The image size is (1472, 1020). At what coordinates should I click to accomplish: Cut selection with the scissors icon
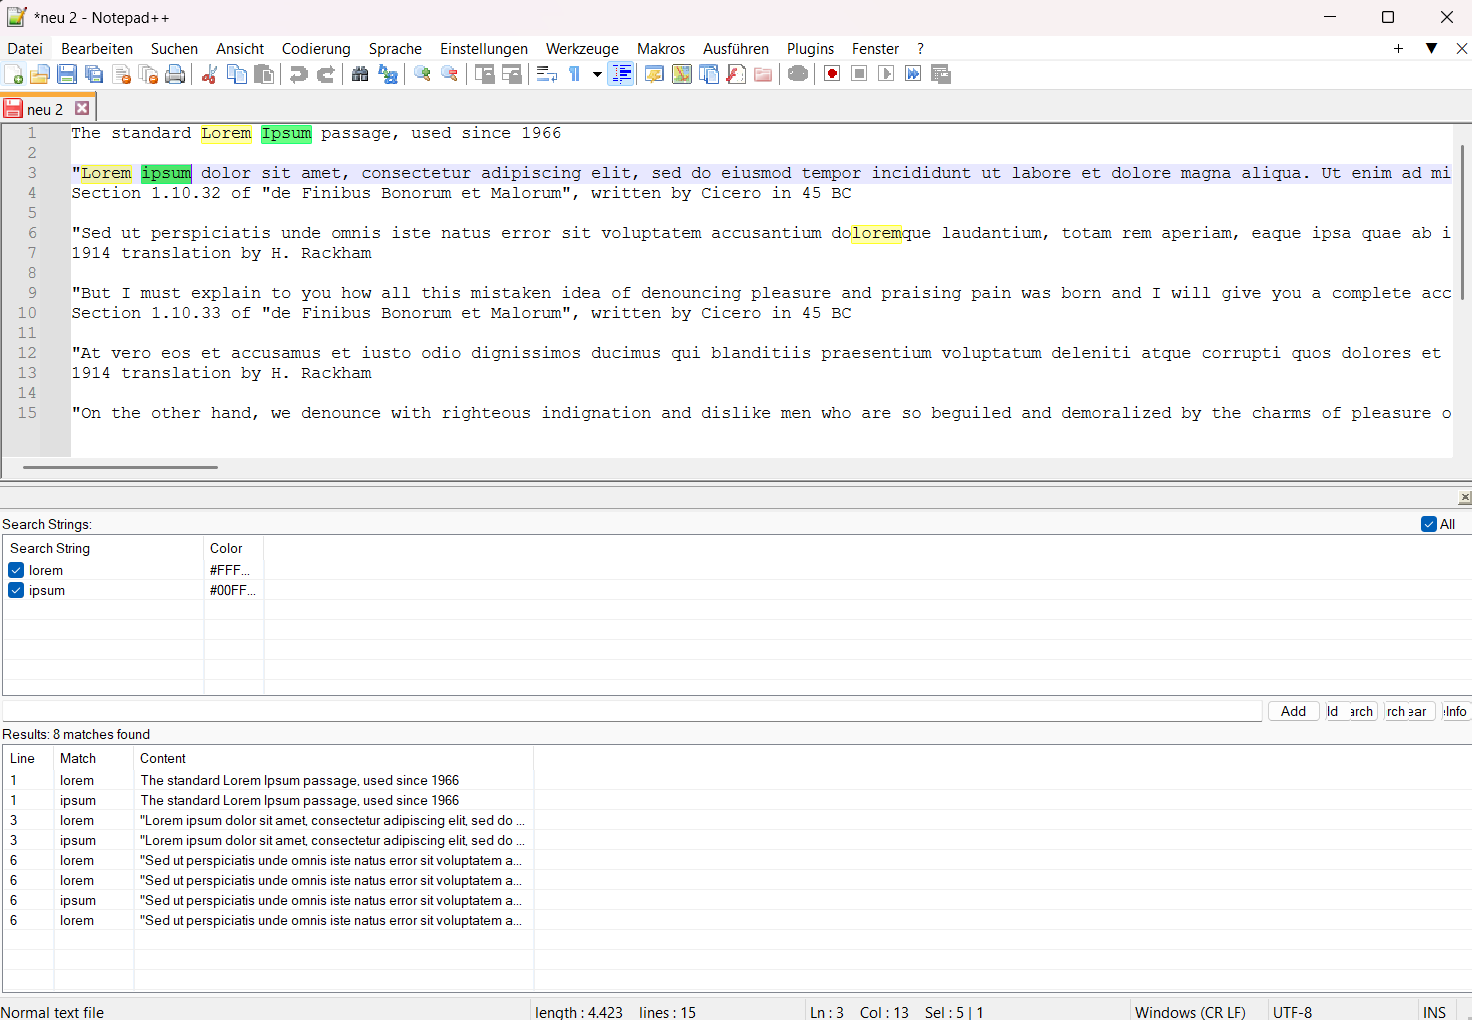click(210, 74)
